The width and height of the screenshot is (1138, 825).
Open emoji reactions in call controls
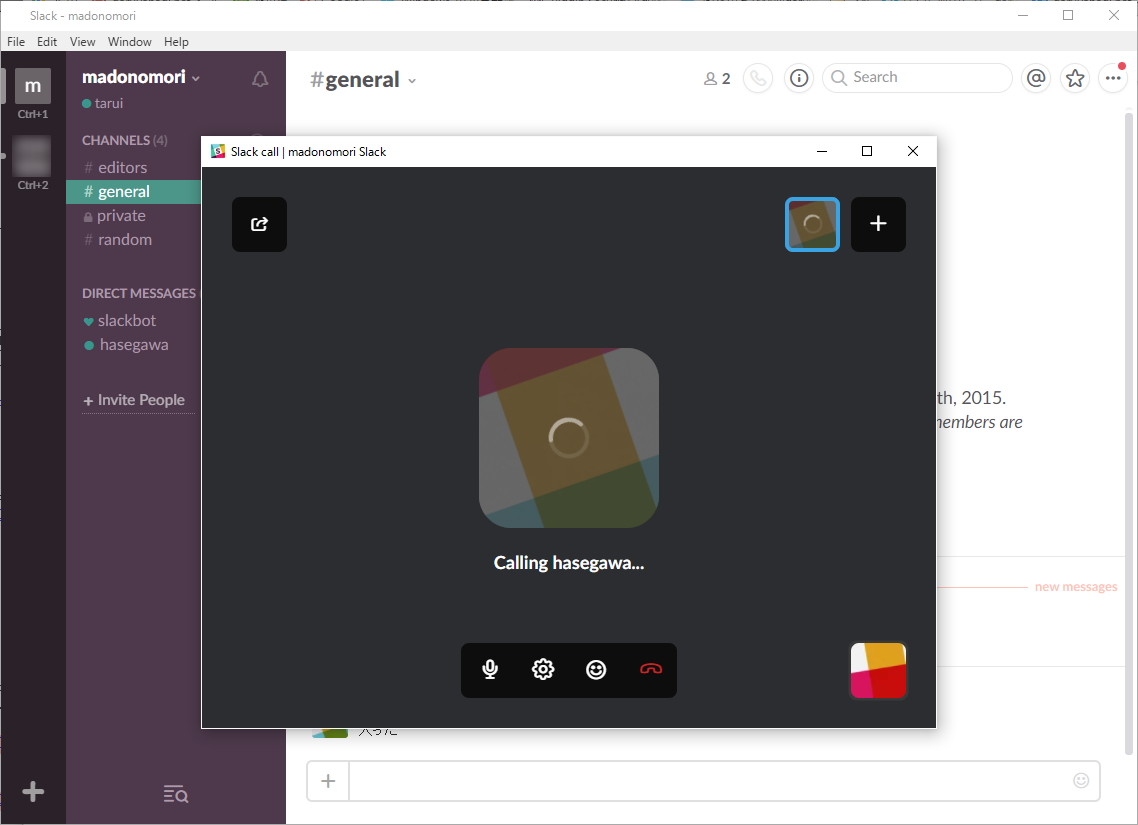point(596,670)
